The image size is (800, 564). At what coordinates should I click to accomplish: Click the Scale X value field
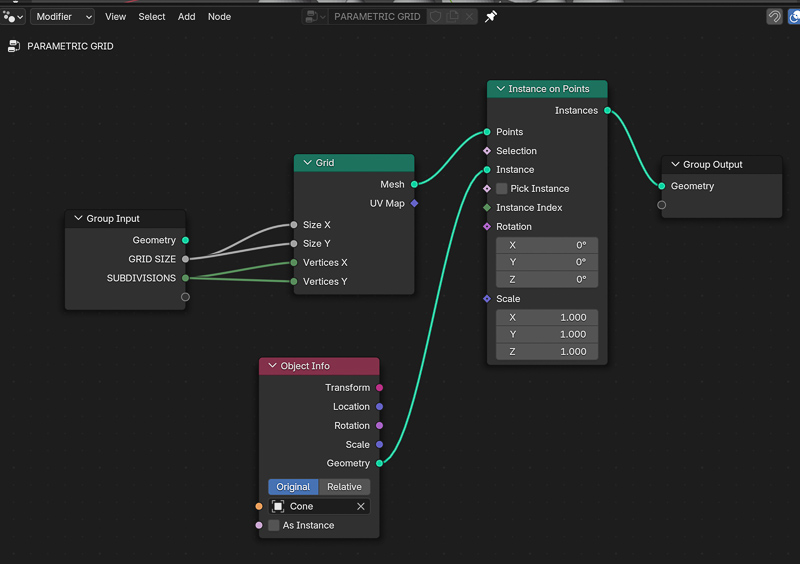[x=547, y=317]
